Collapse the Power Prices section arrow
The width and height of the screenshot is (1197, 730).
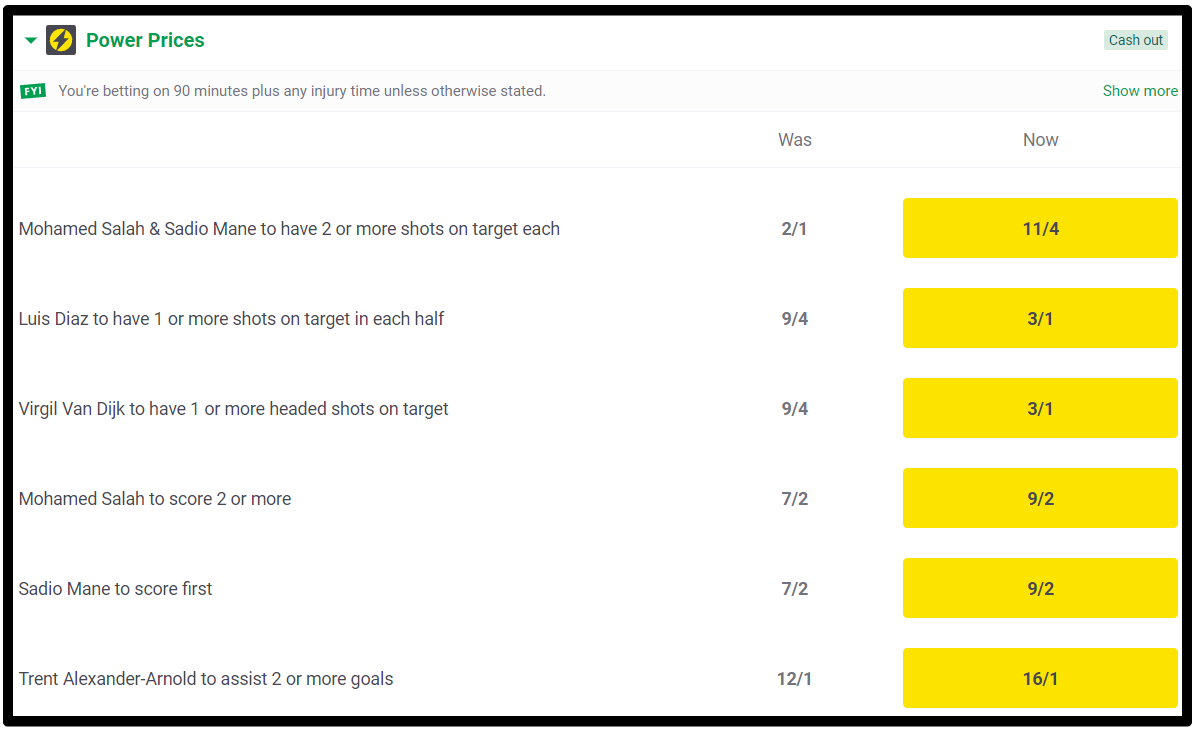click(x=31, y=40)
